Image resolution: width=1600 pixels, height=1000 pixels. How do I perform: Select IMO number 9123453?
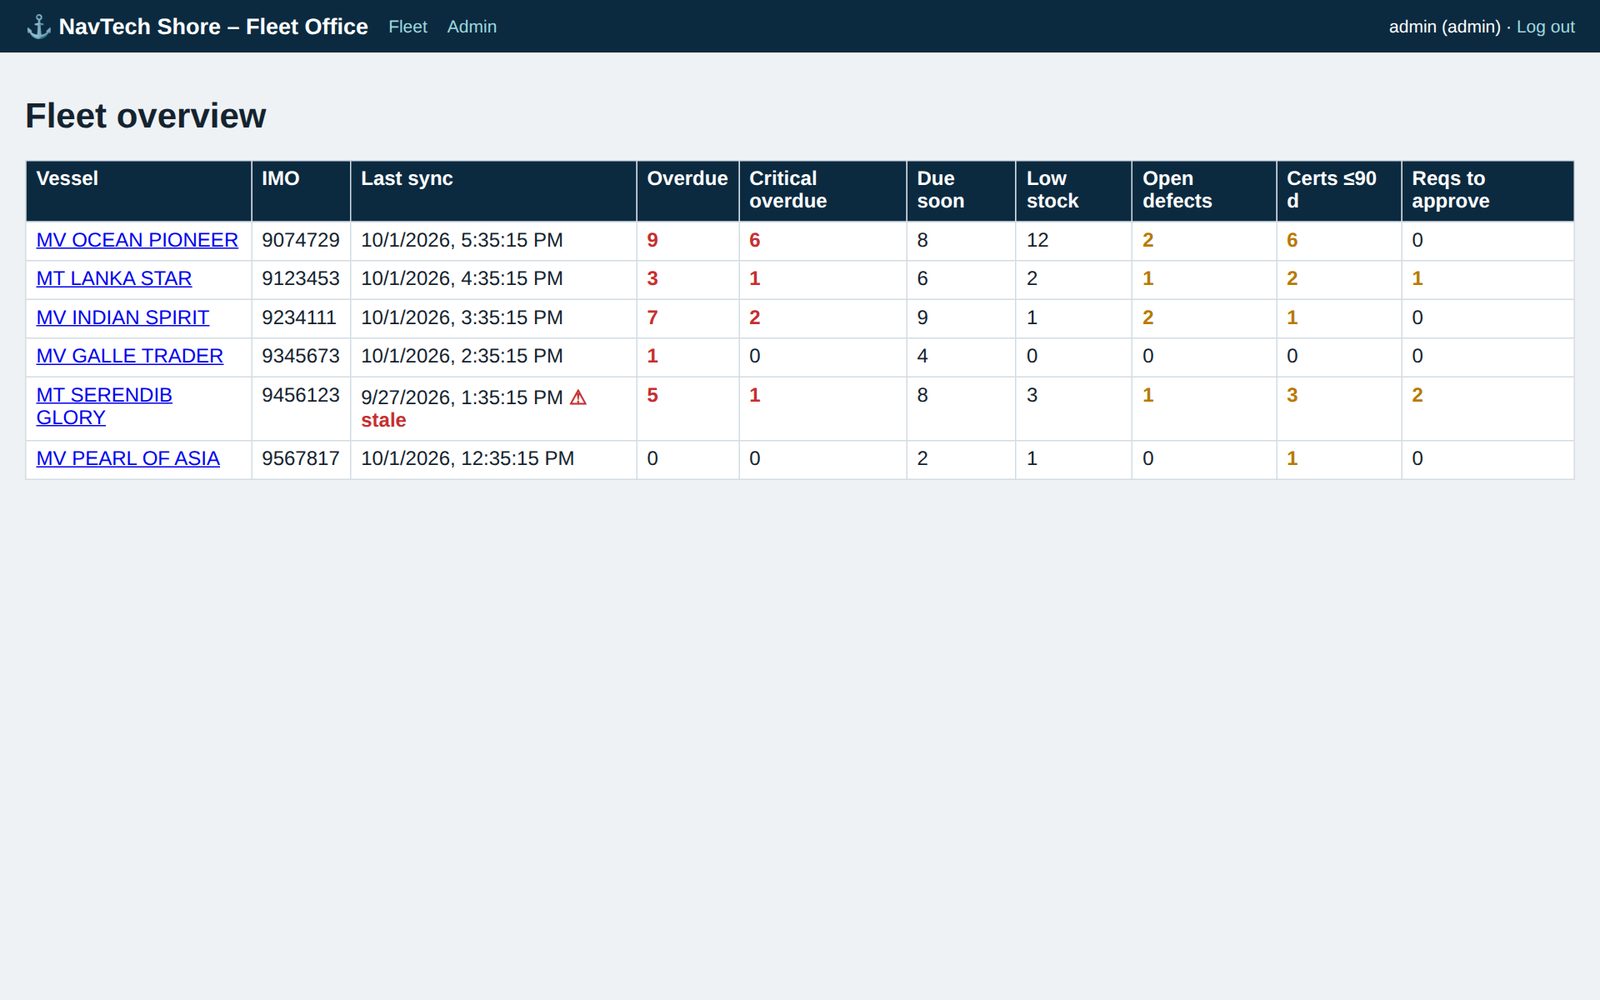point(301,279)
